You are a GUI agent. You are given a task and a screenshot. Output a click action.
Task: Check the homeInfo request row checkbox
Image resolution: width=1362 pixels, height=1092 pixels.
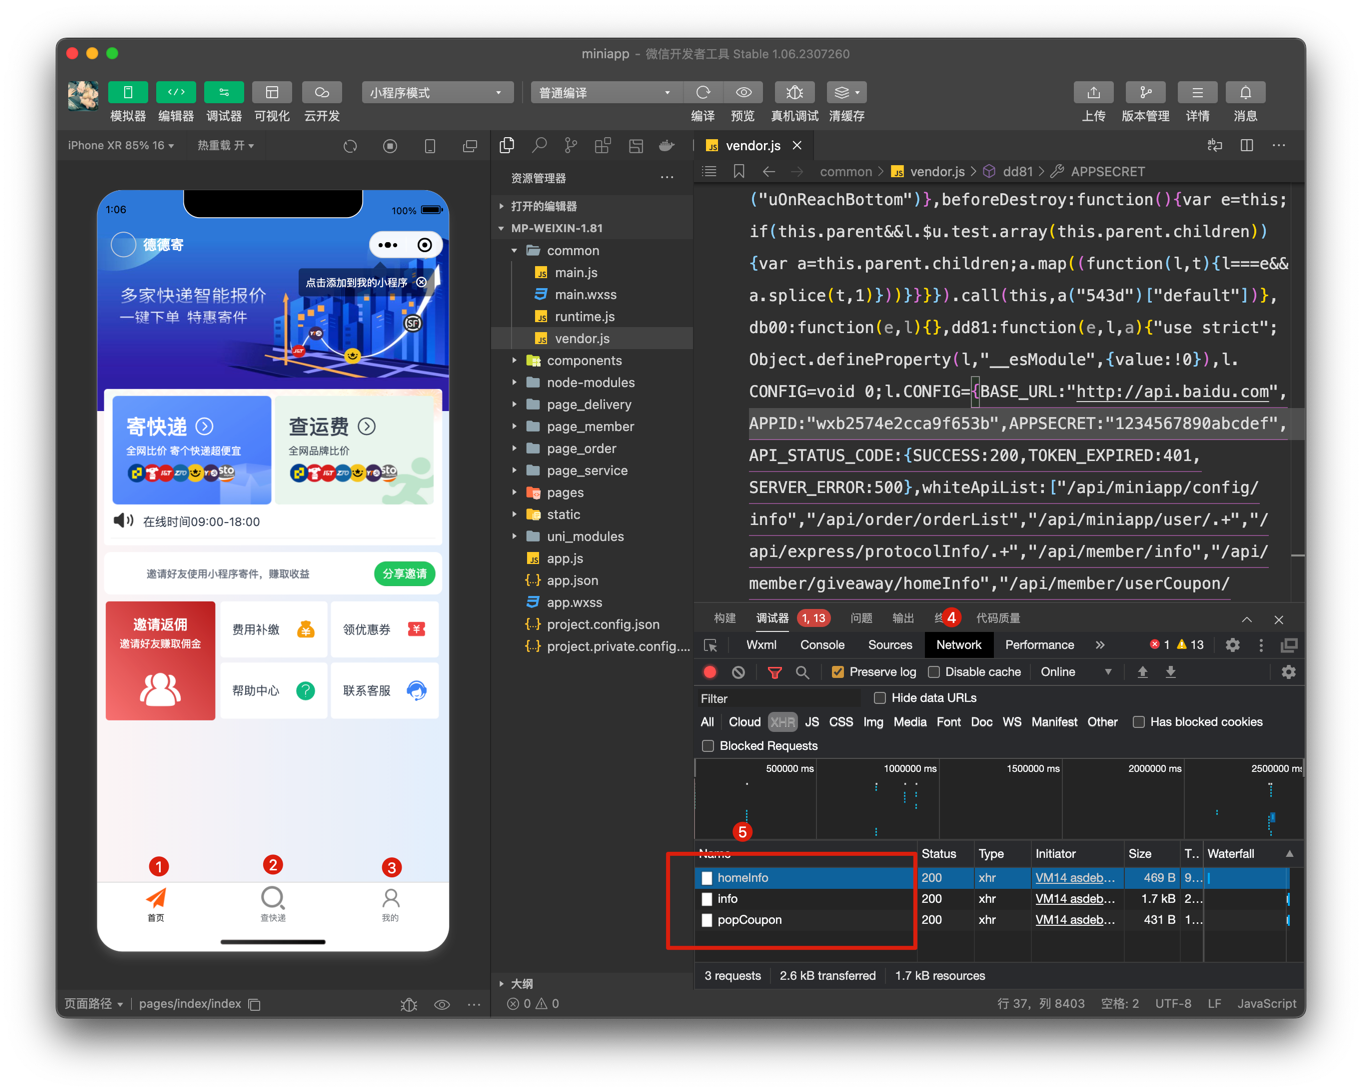pos(707,878)
